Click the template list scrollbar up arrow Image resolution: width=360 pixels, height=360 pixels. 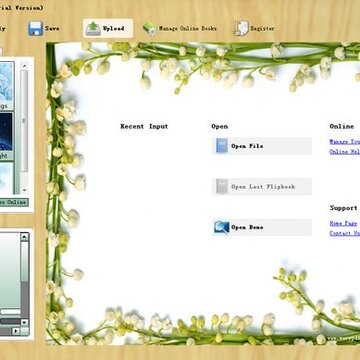pos(24,65)
